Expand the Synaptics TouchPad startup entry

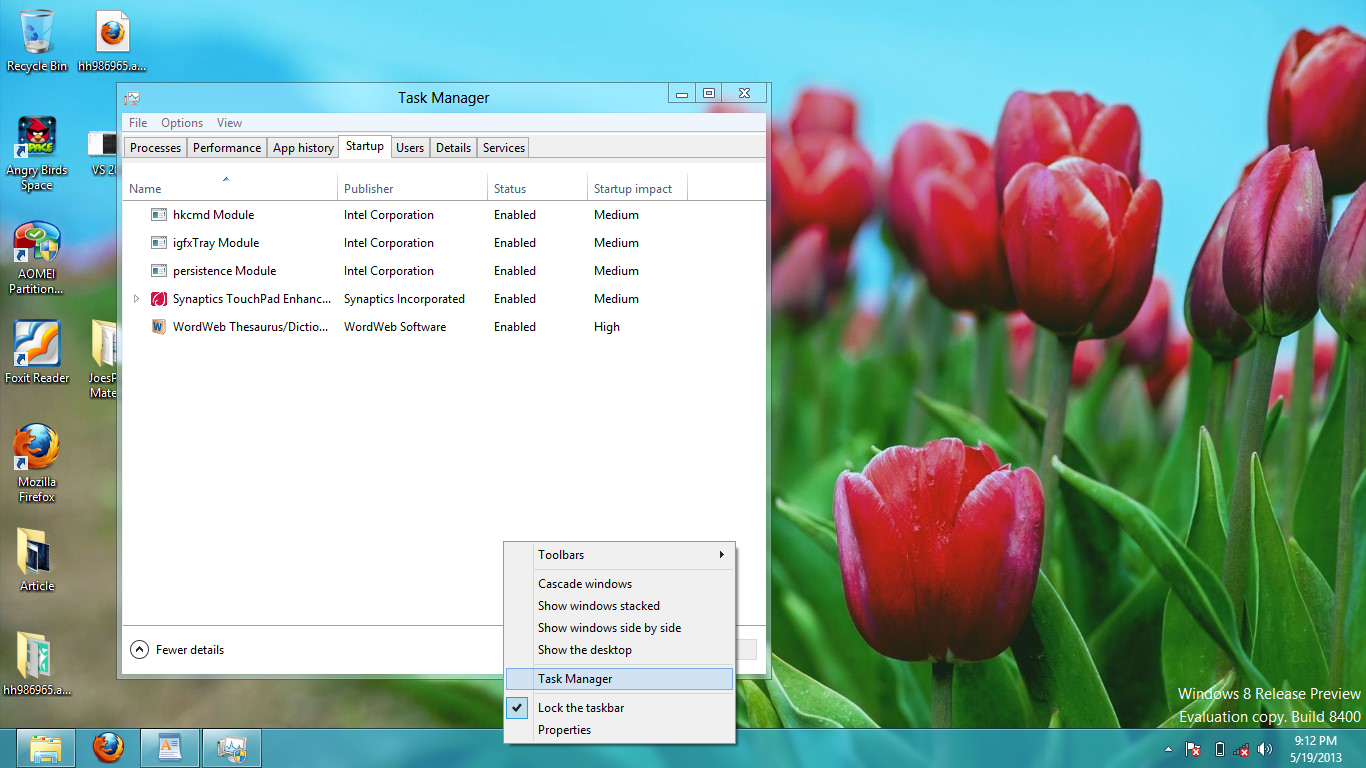[x=137, y=299]
